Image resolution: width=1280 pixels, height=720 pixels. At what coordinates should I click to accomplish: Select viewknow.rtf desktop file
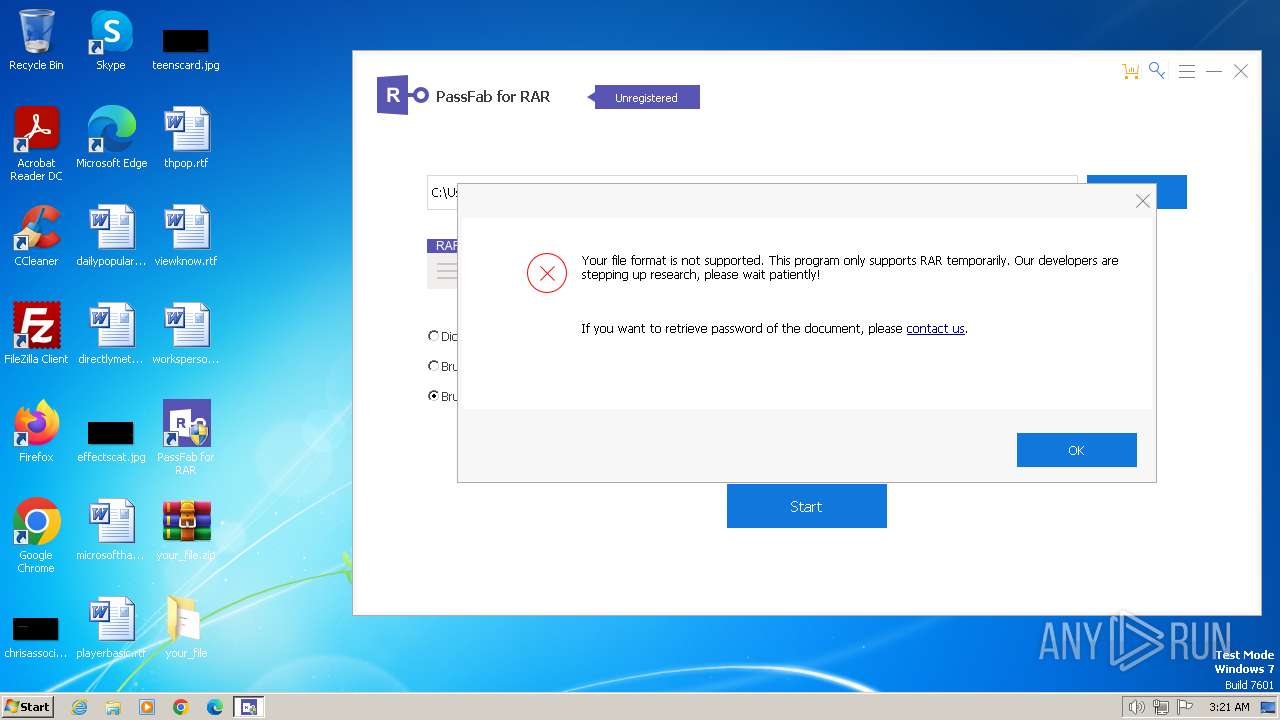coord(186,236)
